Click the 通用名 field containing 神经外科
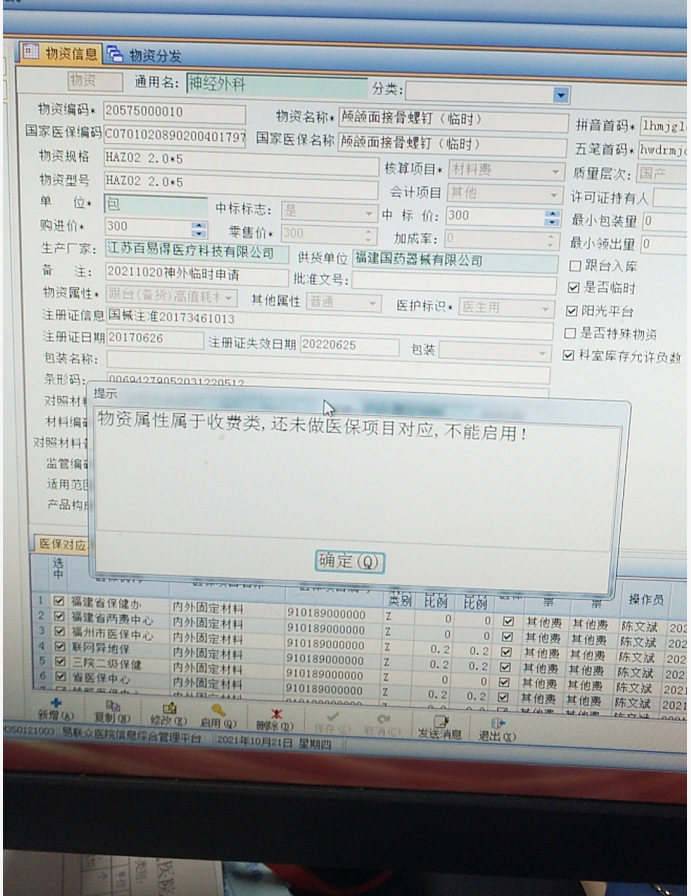 tap(277, 86)
